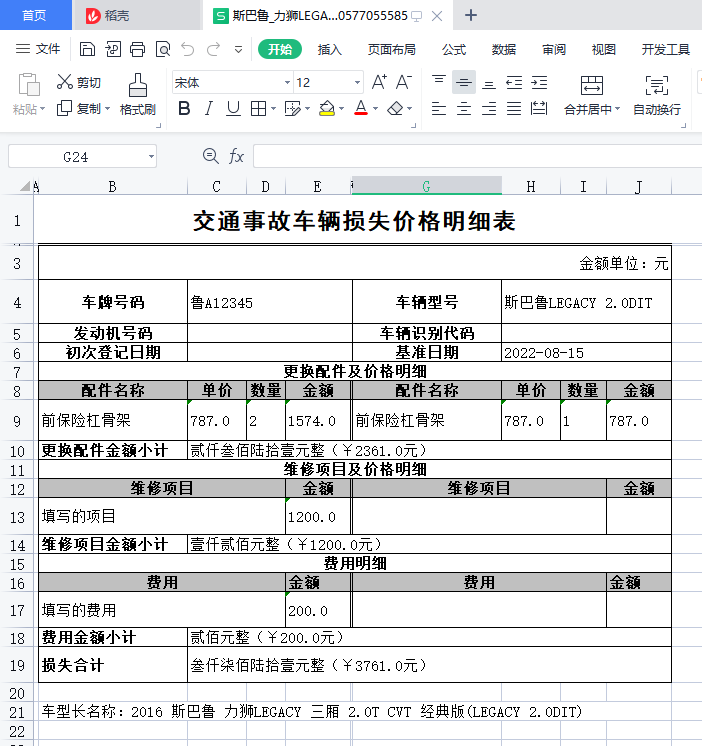Click the Redo arrow
702x746 pixels.
[213, 49]
